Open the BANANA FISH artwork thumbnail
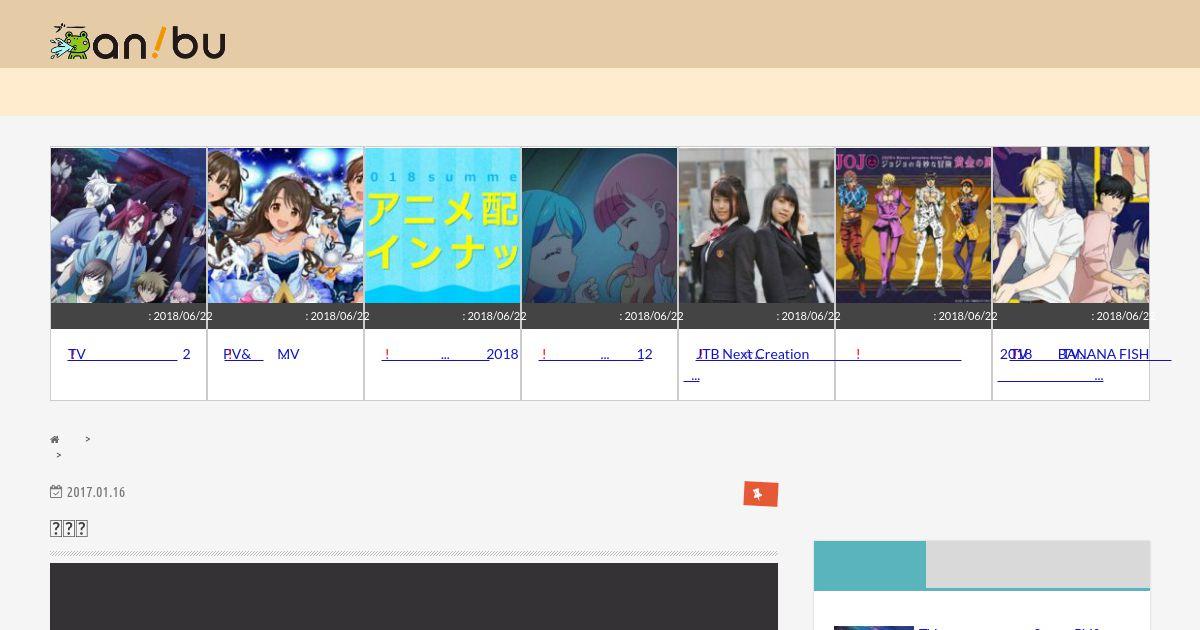The width and height of the screenshot is (1200, 630). click(1071, 225)
